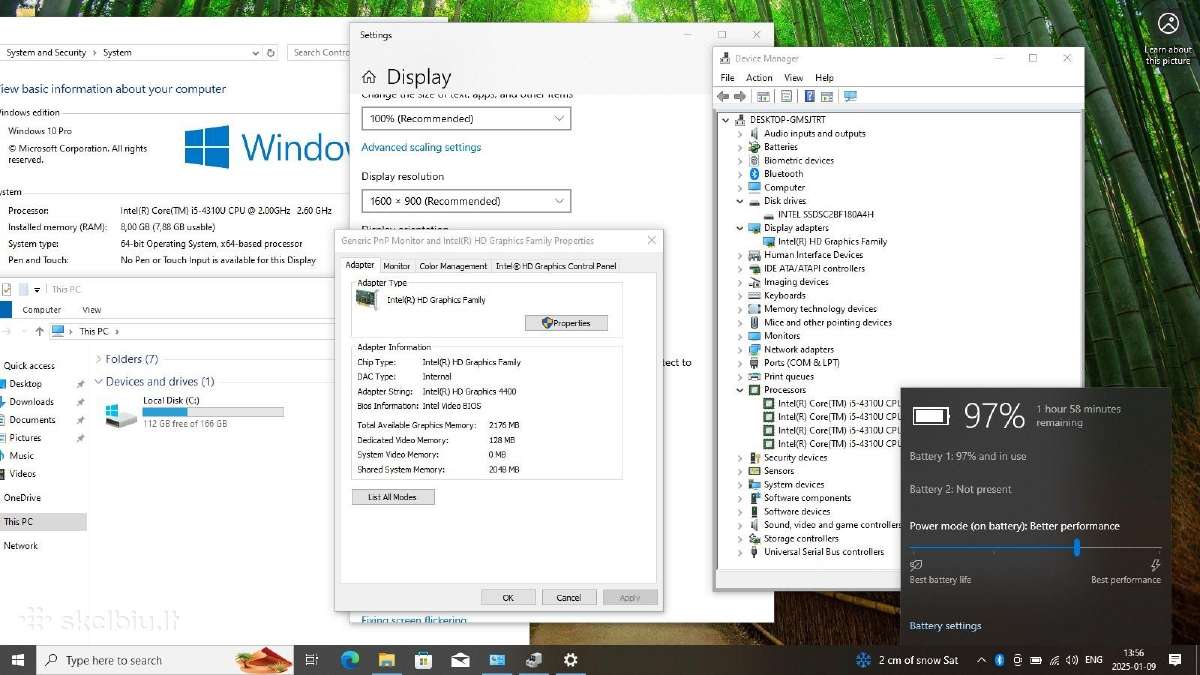Open Pictures in Quick access
1200x675 pixels.
click(x=25, y=438)
